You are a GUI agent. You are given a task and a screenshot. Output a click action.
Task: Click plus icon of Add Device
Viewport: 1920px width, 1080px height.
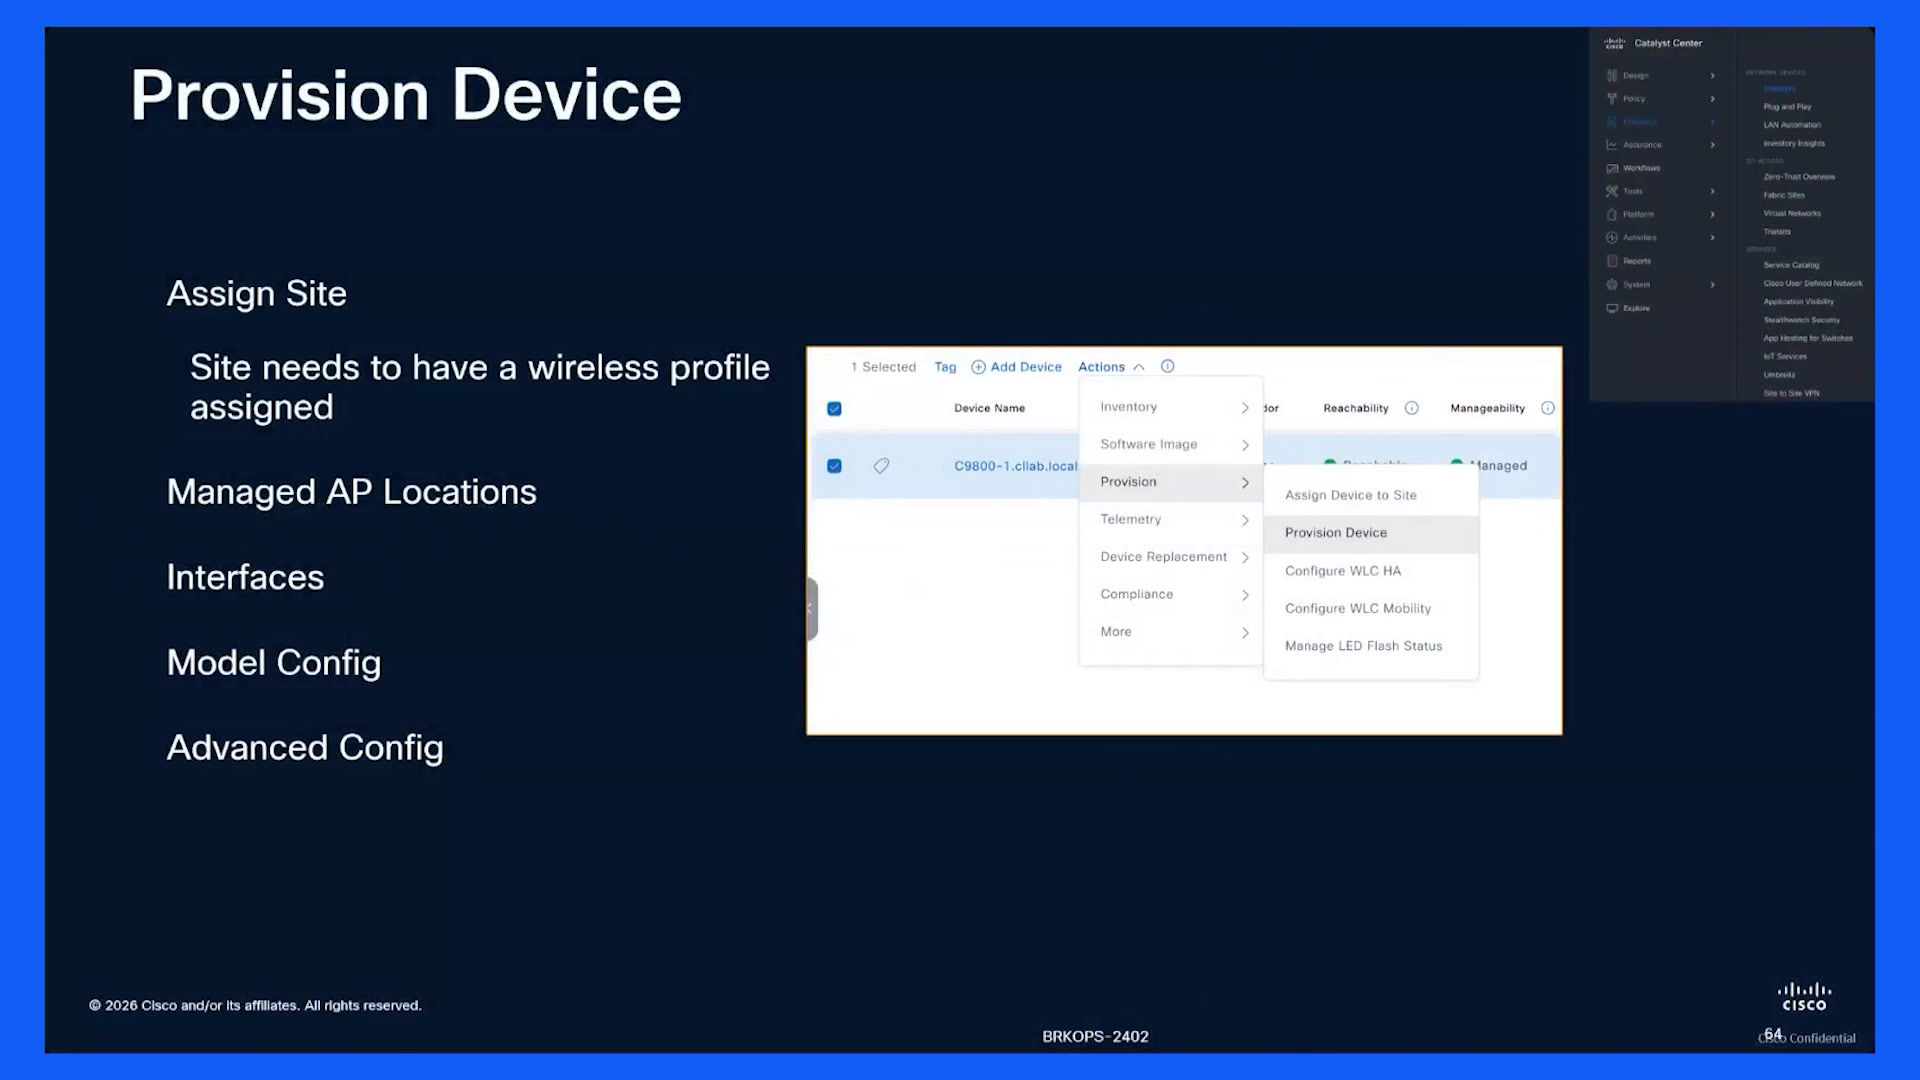pos(978,367)
